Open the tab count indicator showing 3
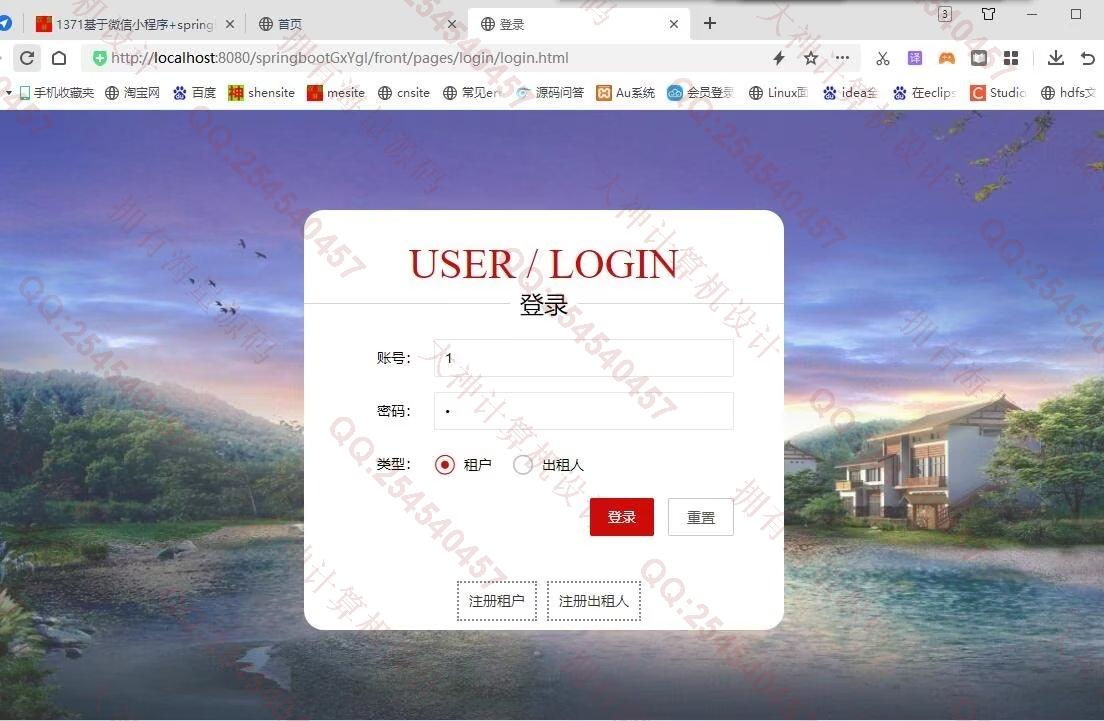The height and width of the screenshot is (721, 1104). [x=945, y=13]
